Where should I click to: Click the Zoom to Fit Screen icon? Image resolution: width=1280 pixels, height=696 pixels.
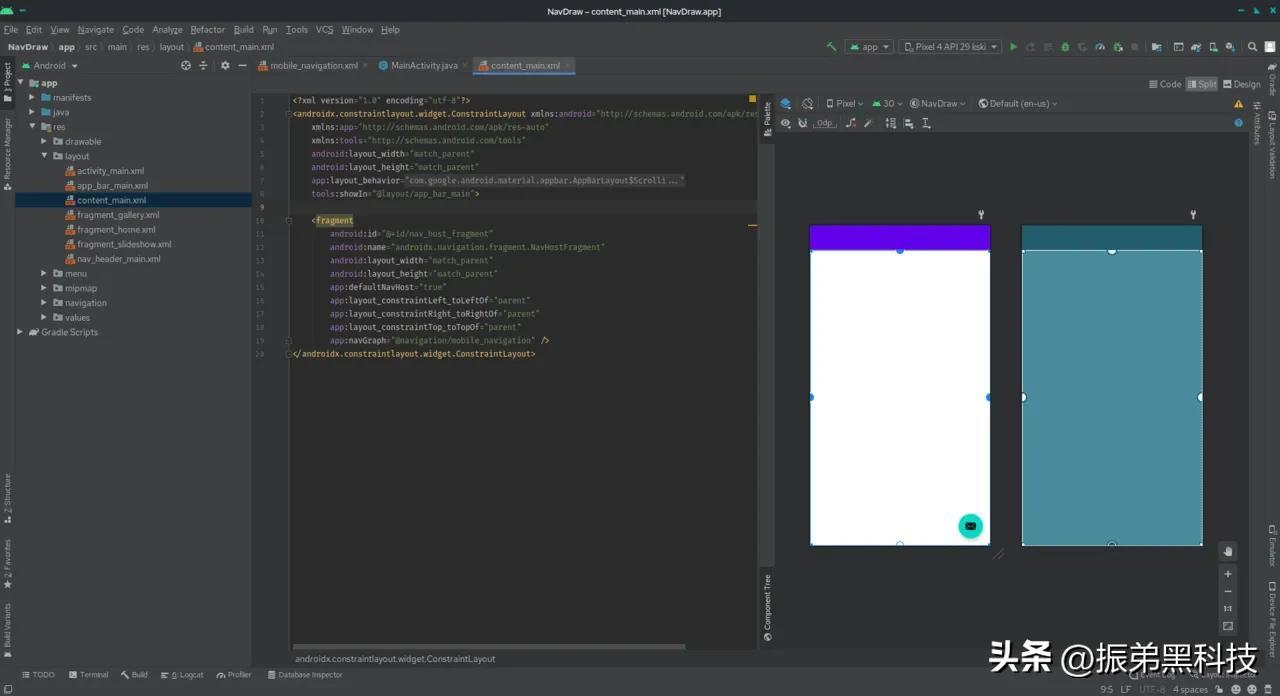pos(1228,626)
